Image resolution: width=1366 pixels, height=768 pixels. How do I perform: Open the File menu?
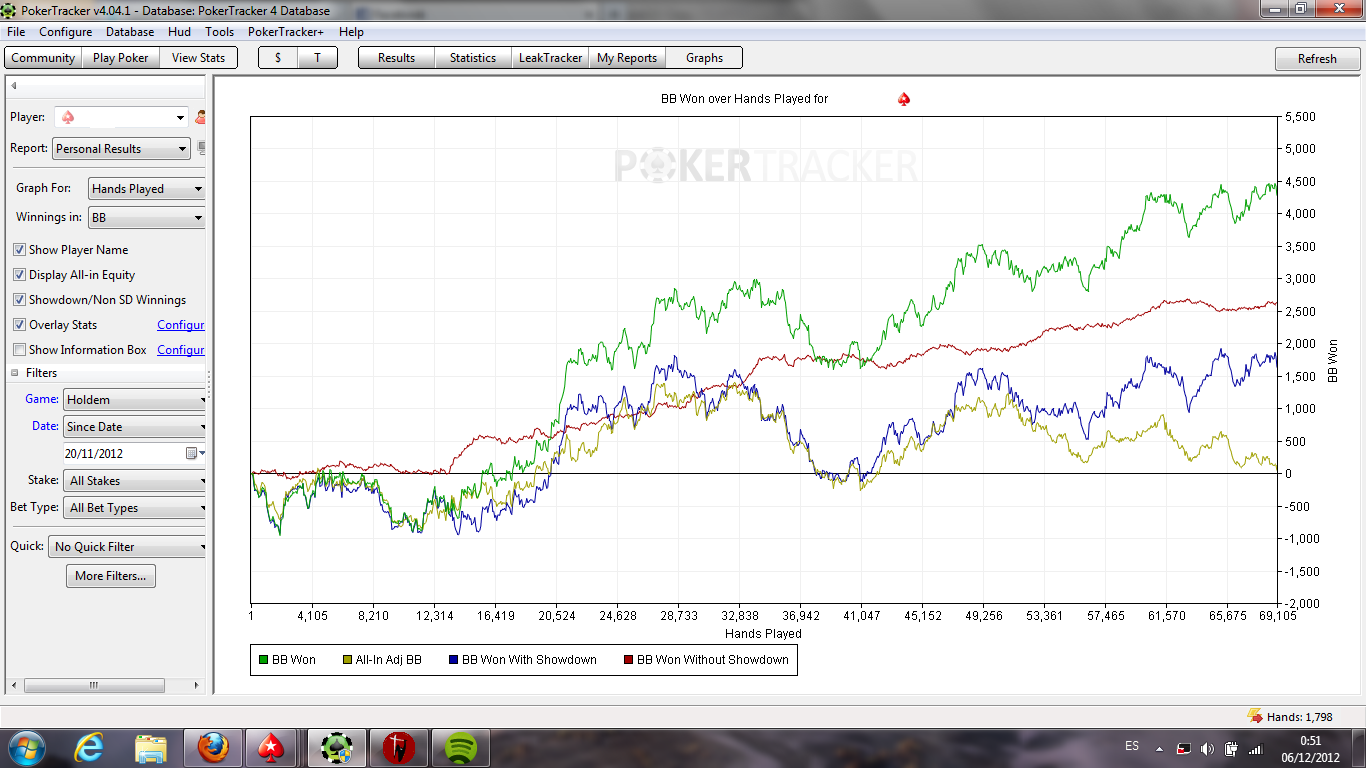click(16, 32)
